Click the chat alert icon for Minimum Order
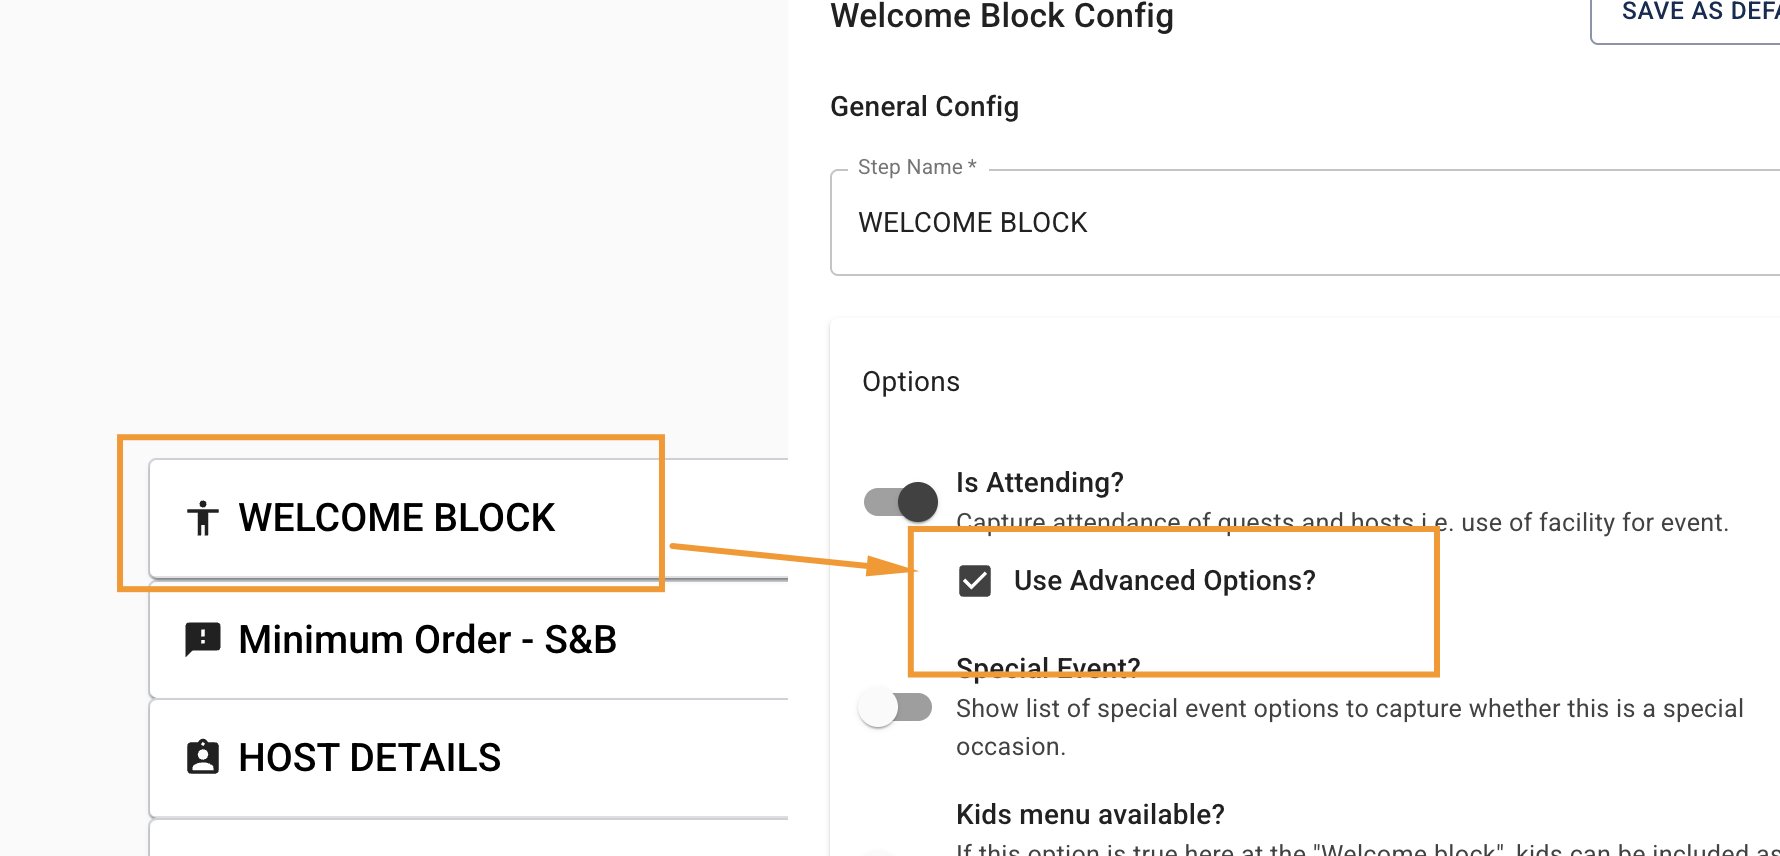The width and height of the screenshot is (1780, 856). [203, 639]
